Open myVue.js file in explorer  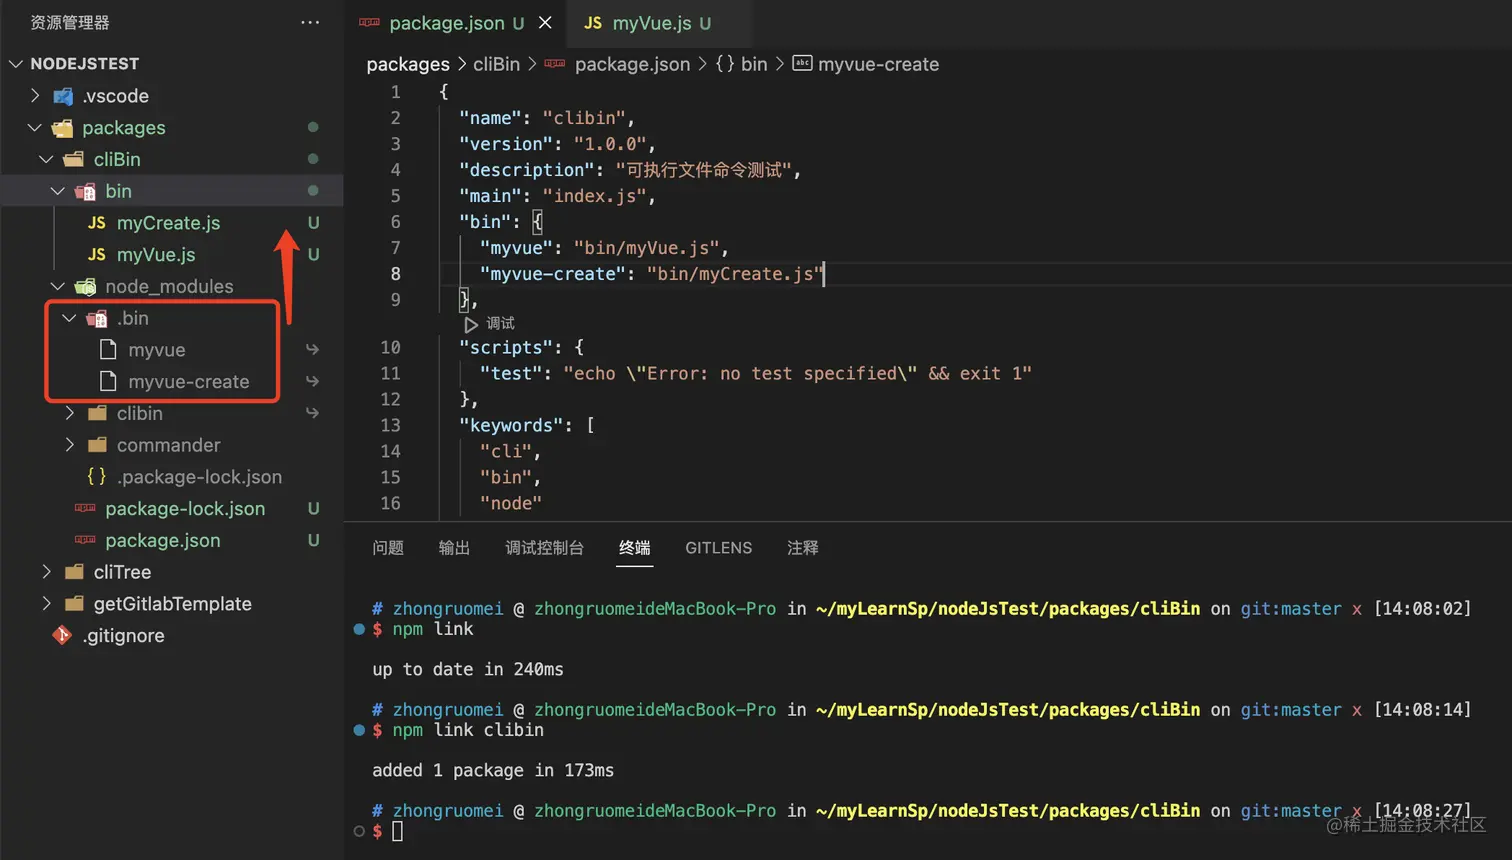point(156,255)
